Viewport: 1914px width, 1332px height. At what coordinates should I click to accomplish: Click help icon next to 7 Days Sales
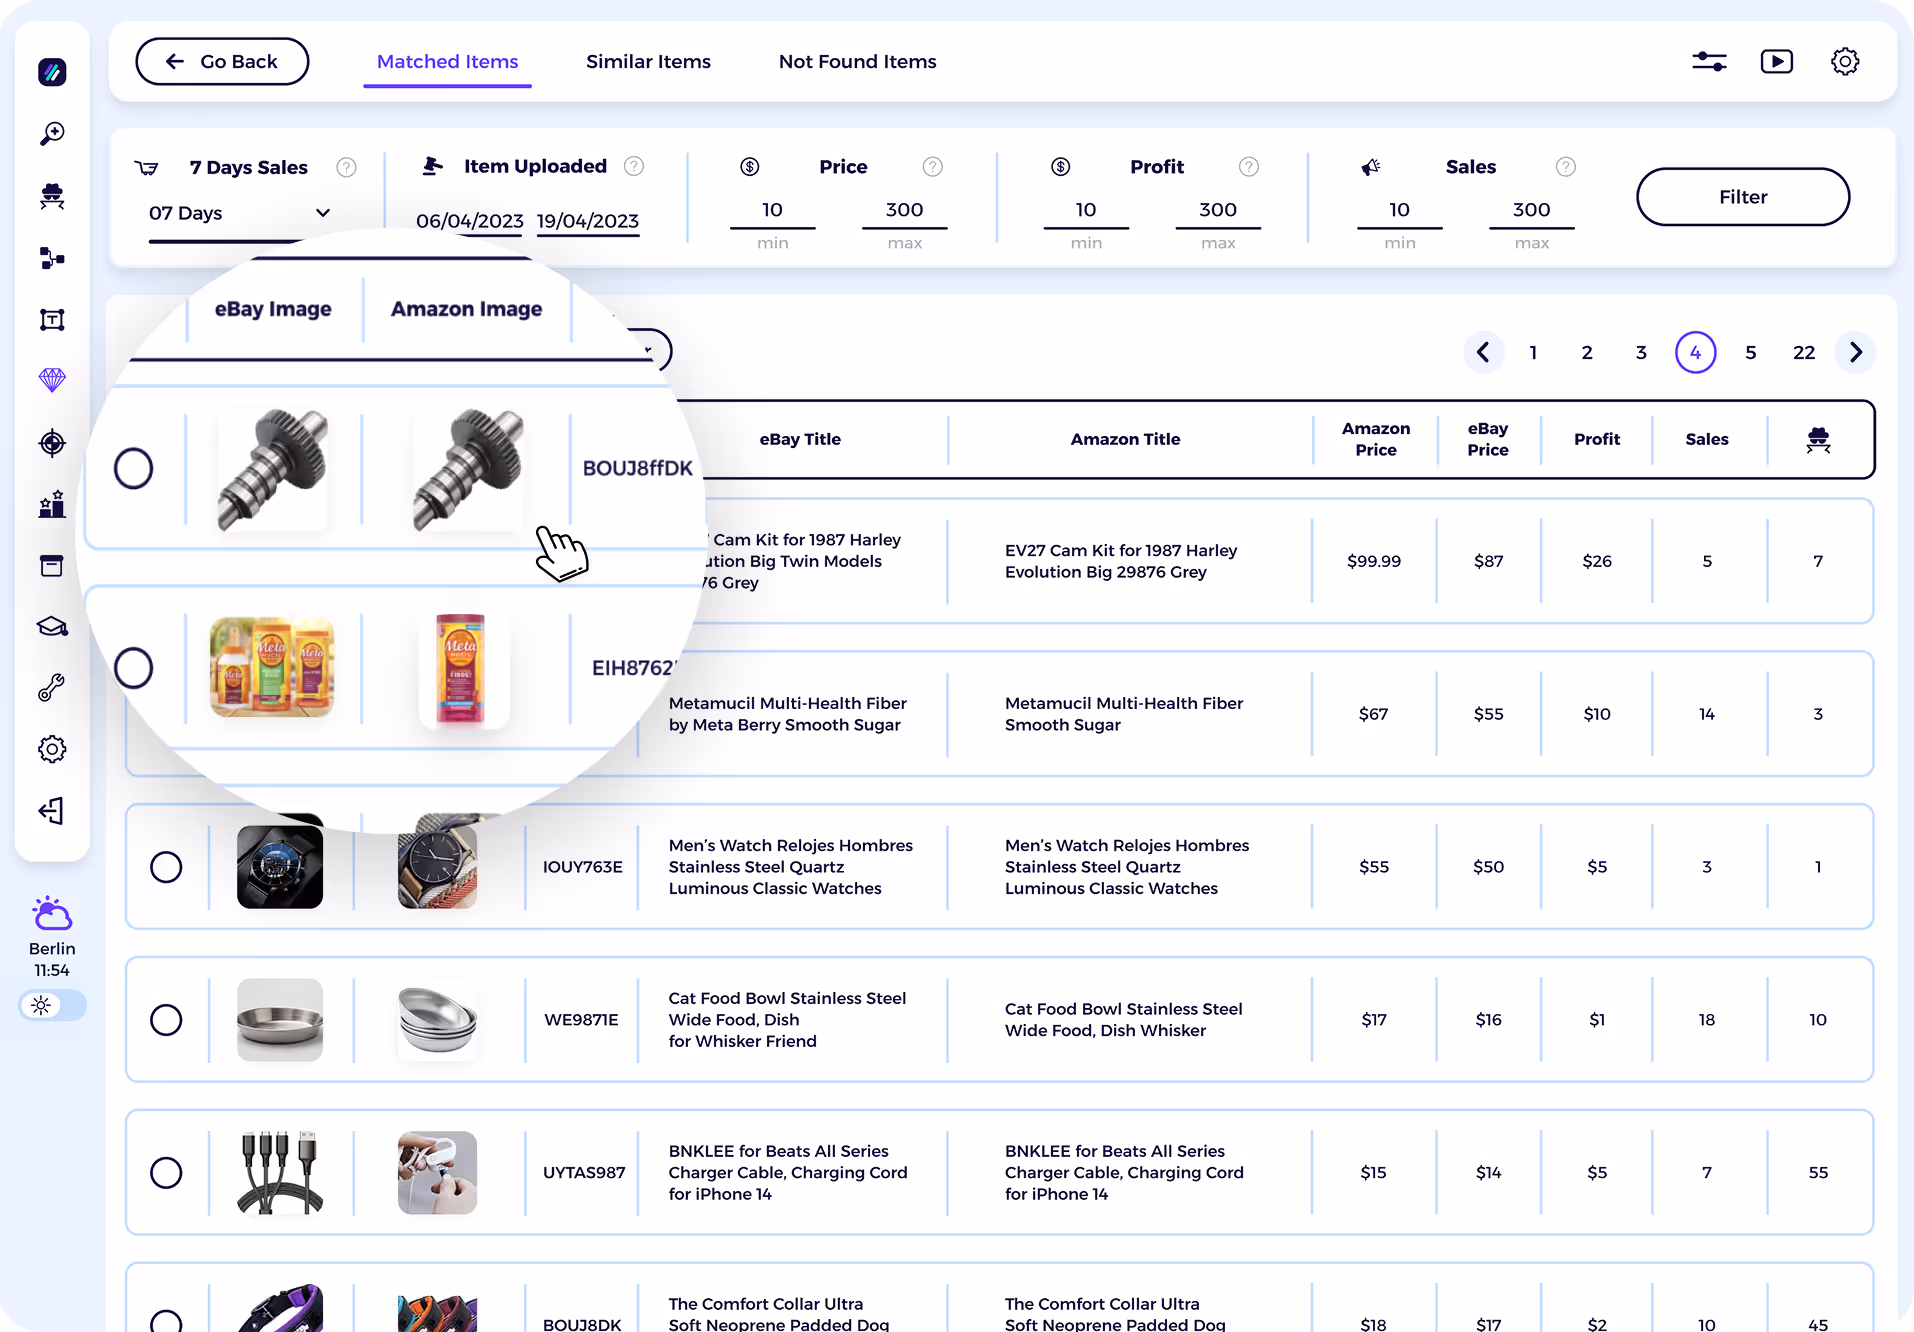[346, 167]
